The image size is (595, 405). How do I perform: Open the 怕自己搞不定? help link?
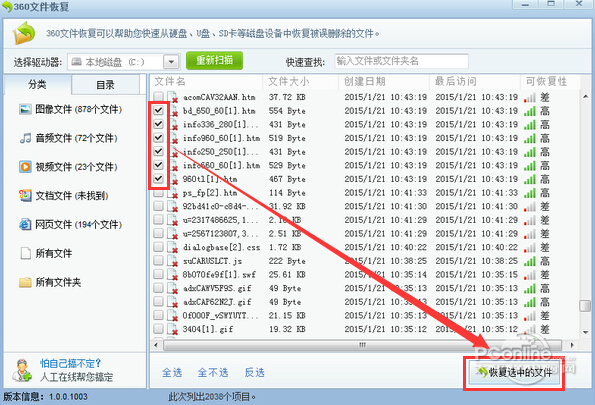[x=70, y=364]
